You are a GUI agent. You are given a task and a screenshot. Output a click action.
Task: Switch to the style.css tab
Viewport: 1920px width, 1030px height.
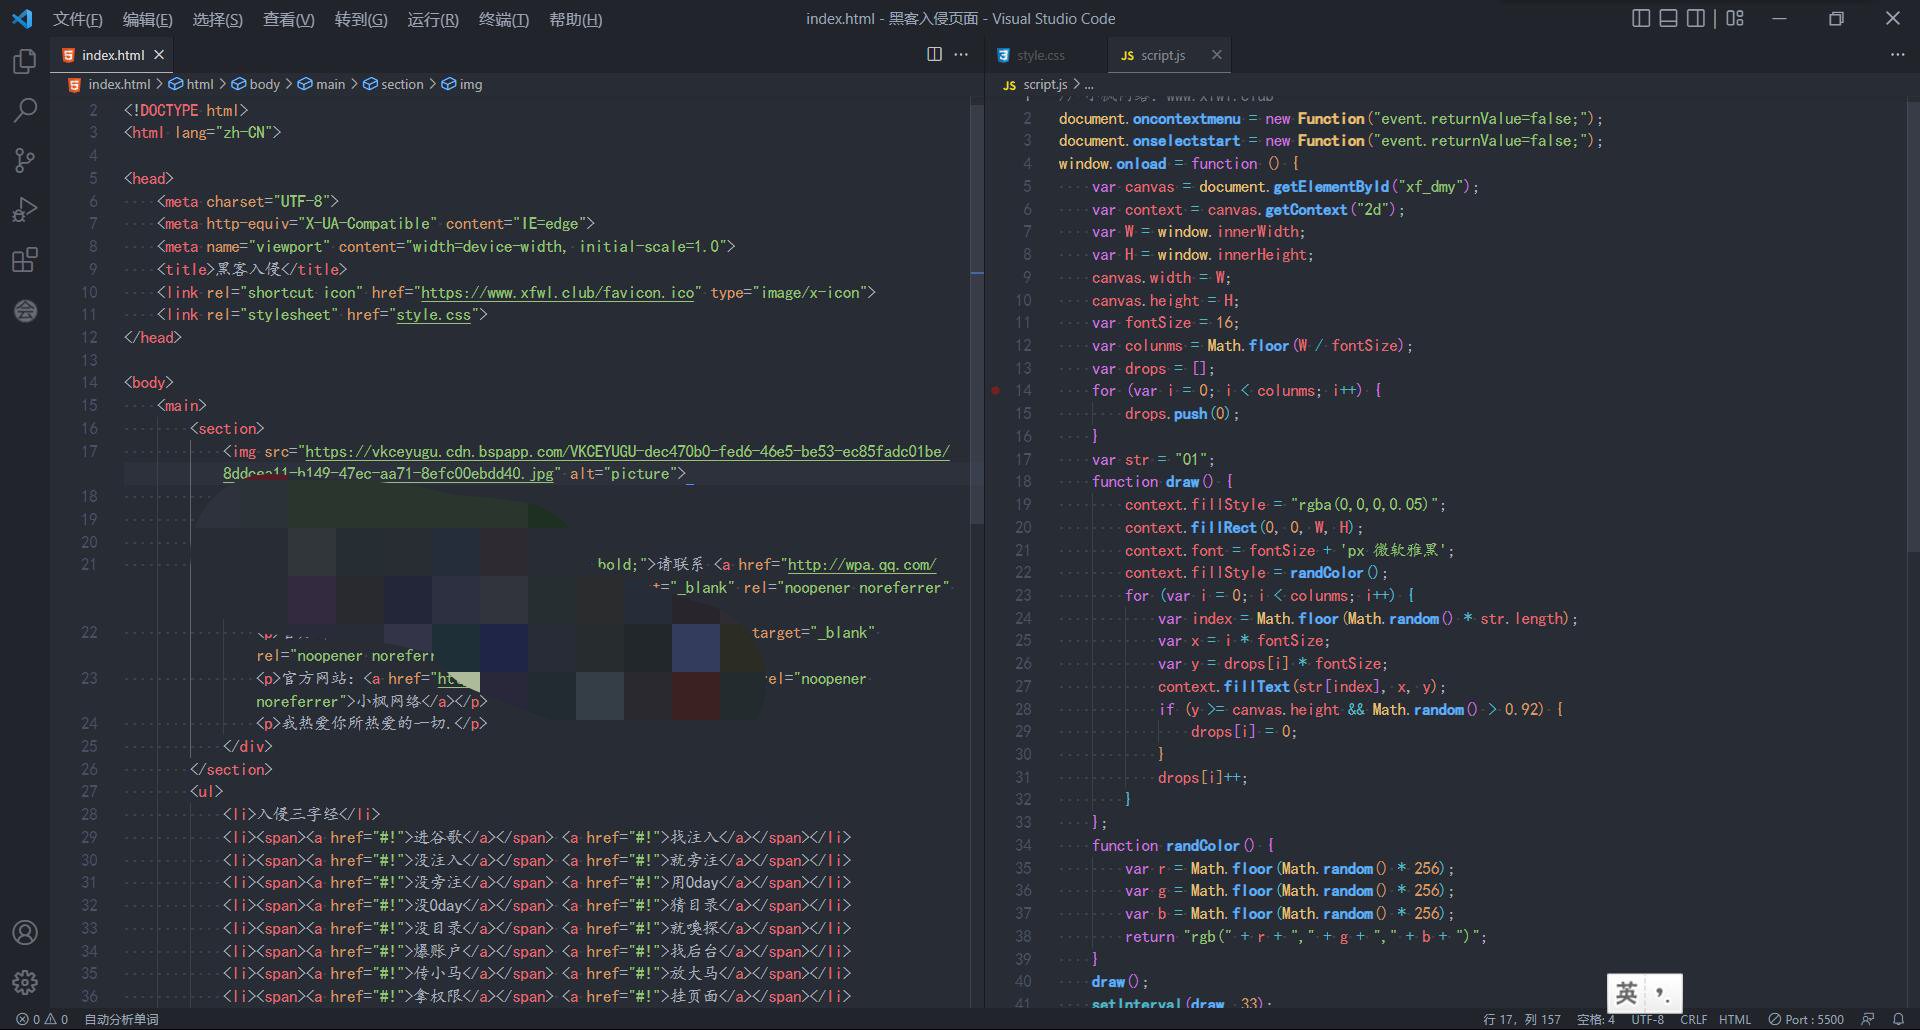pyautogui.click(x=1040, y=56)
